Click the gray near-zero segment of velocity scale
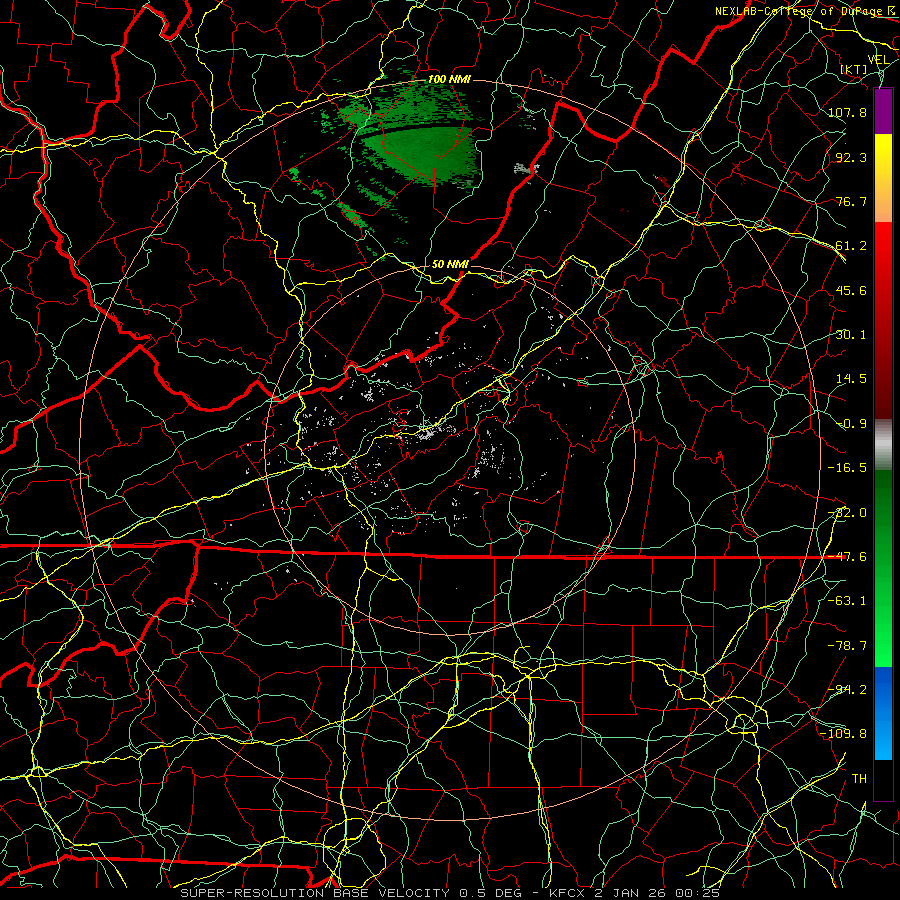This screenshot has width=900, height=900. click(883, 443)
